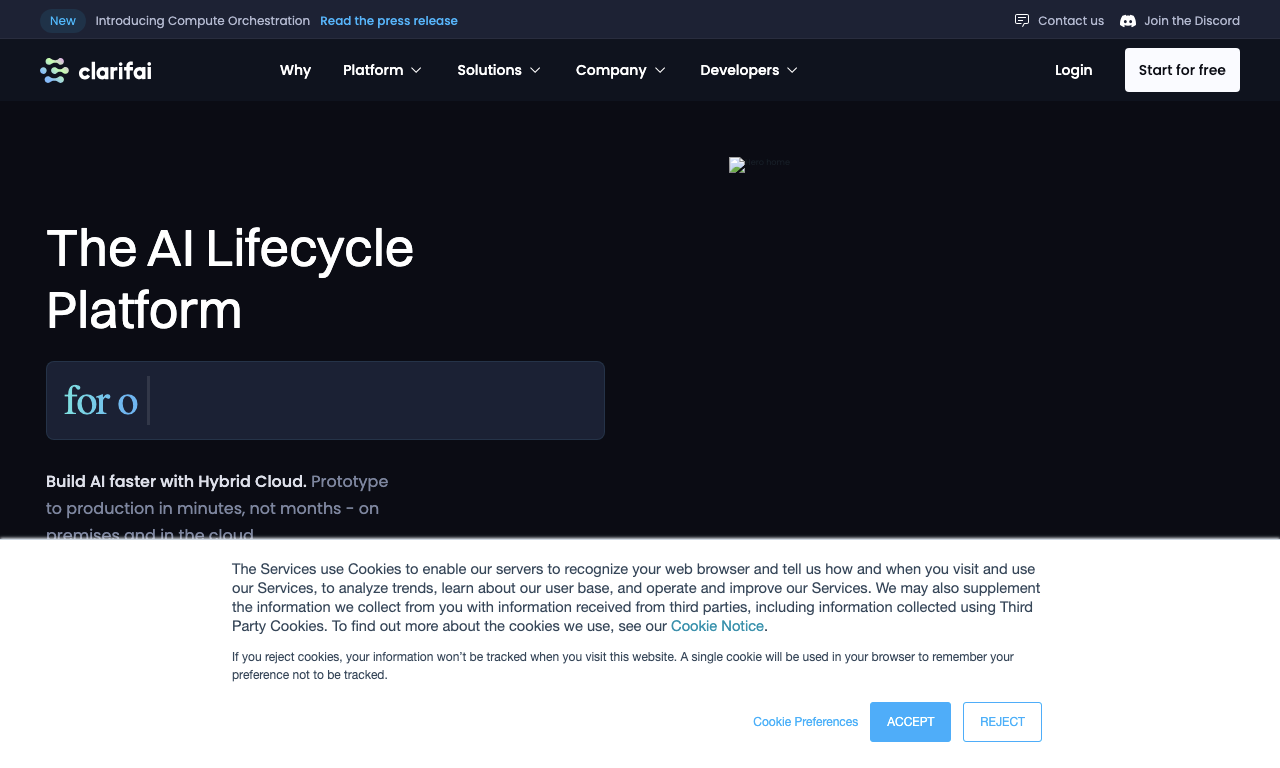Expand the Developers chevron
Screen dimensions: 1280x768
pyautogui.click(x=792, y=70)
